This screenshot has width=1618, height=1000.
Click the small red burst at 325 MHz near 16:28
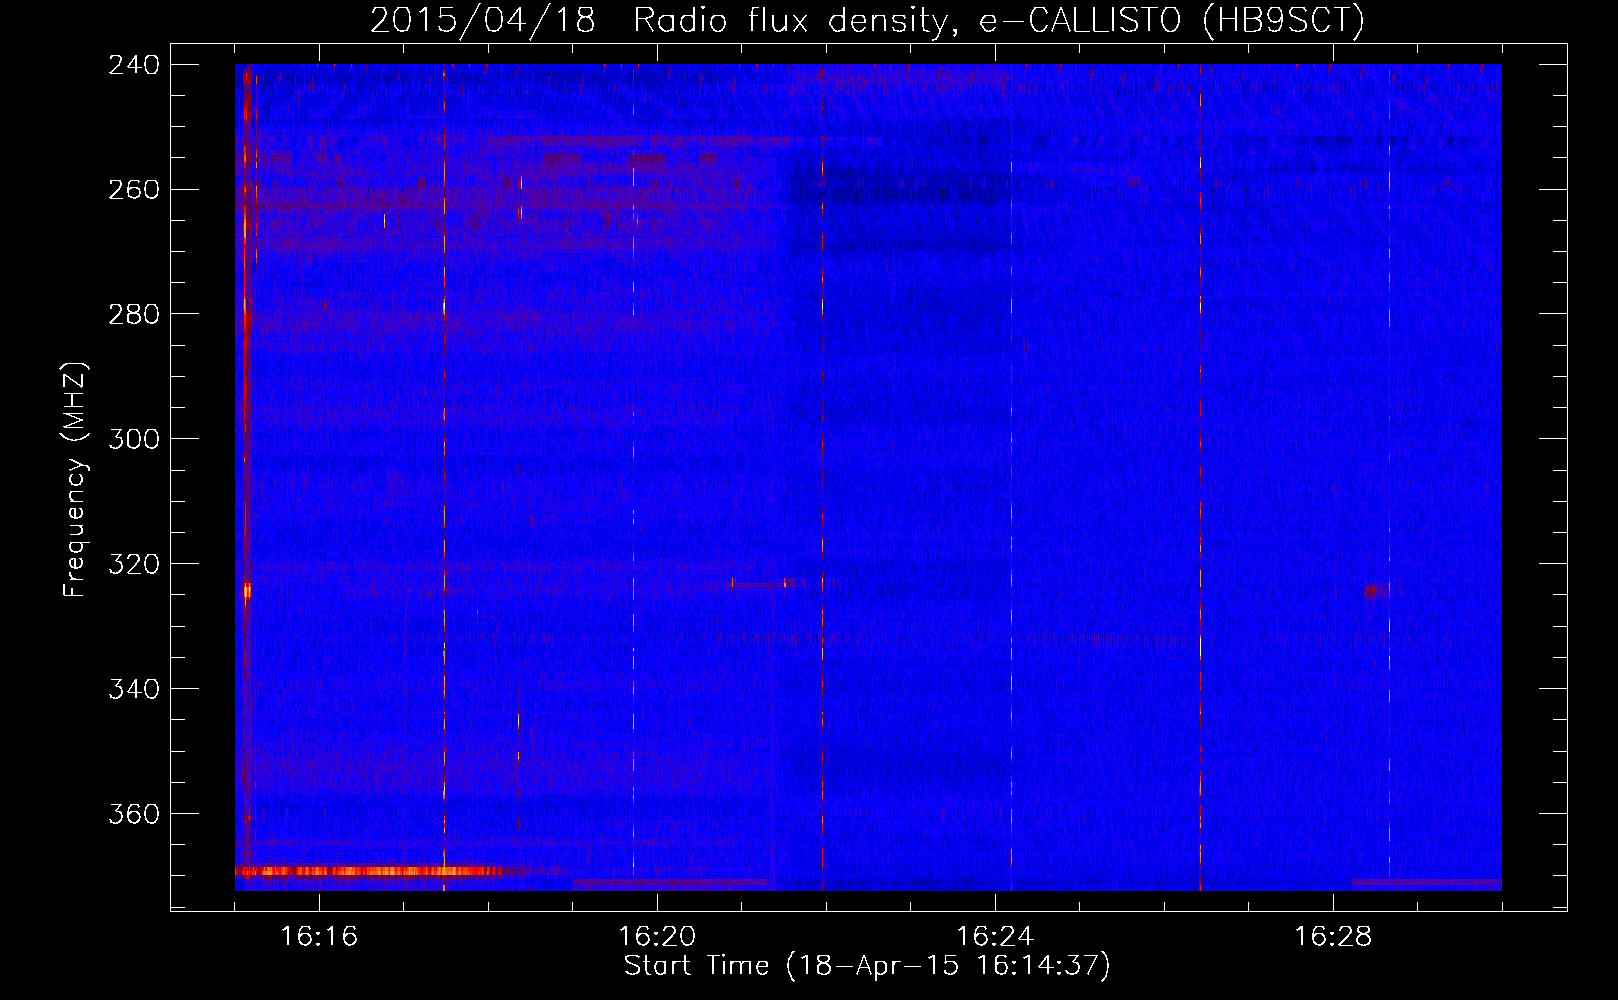tap(1376, 591)
